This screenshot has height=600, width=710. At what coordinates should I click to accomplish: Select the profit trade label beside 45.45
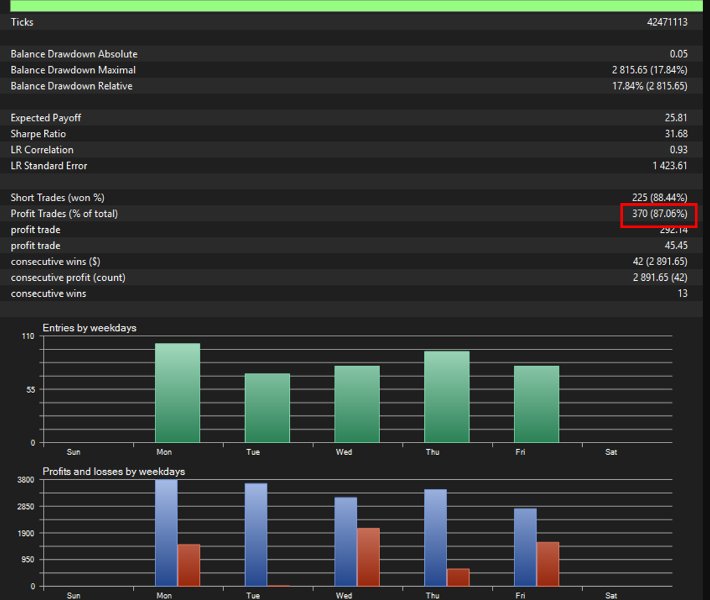click(35, 245)
